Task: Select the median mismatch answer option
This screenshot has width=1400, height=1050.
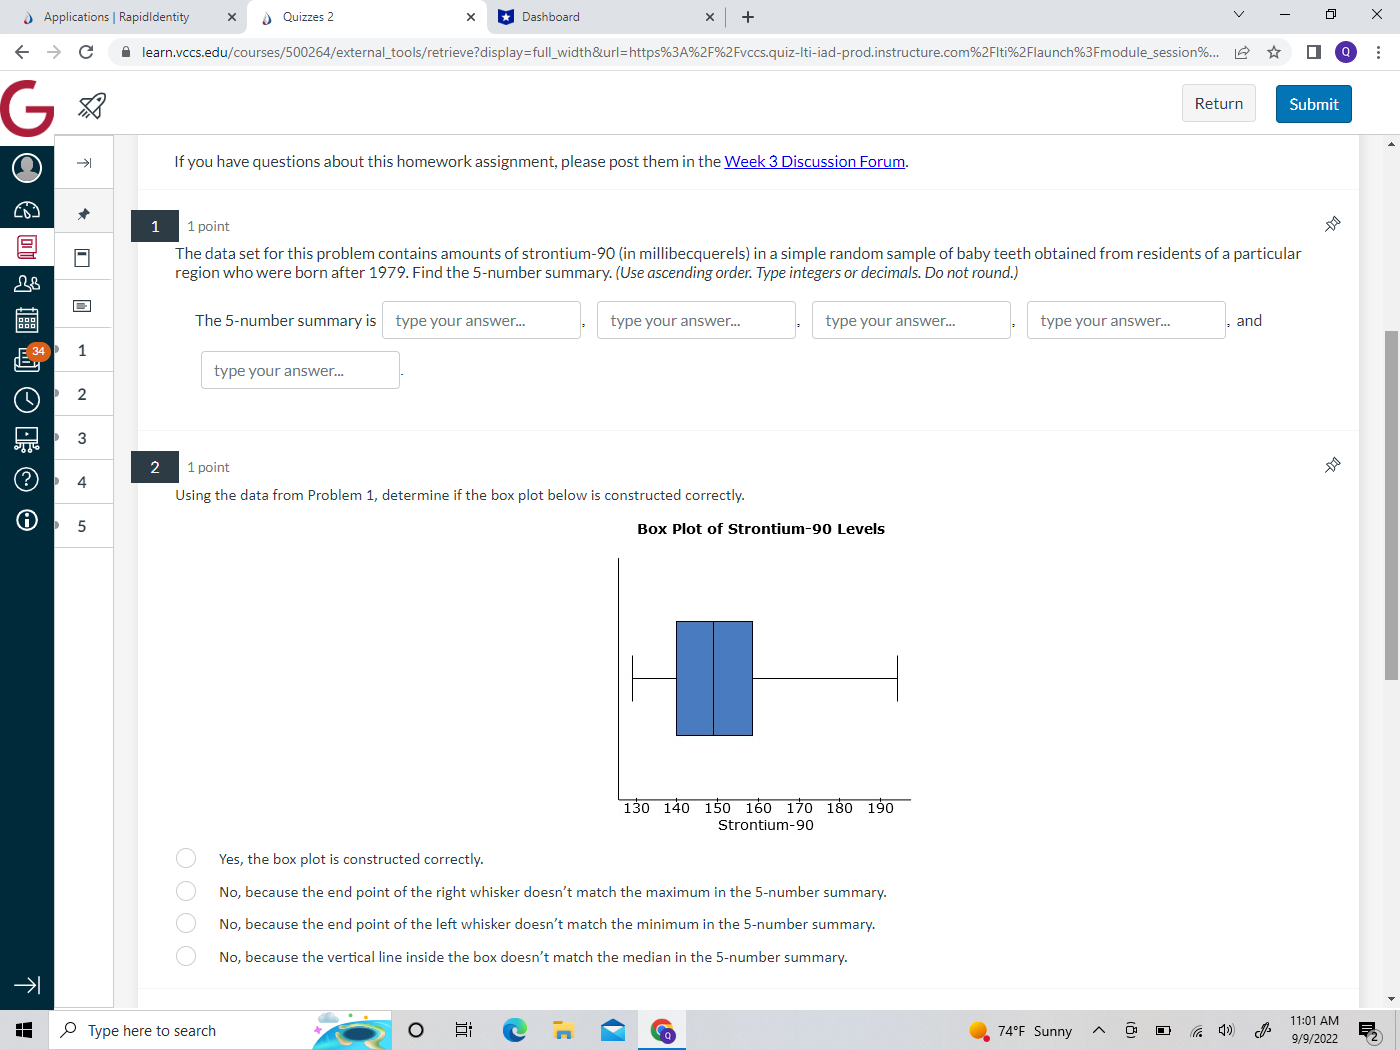Action: pyautogui.click(x=186, y=955)
